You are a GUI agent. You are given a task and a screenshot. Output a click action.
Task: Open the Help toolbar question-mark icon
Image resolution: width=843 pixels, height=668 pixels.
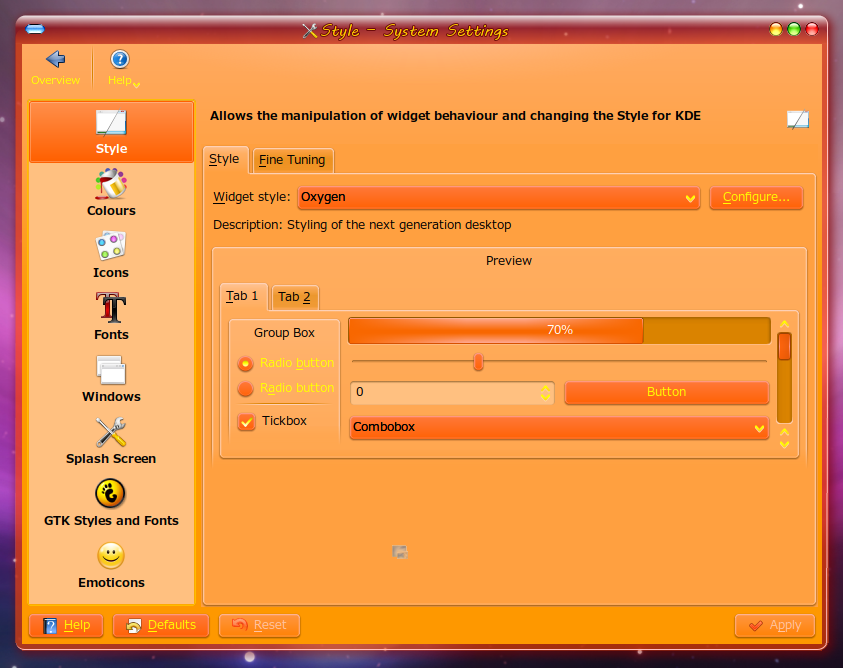tap(119, 59)
